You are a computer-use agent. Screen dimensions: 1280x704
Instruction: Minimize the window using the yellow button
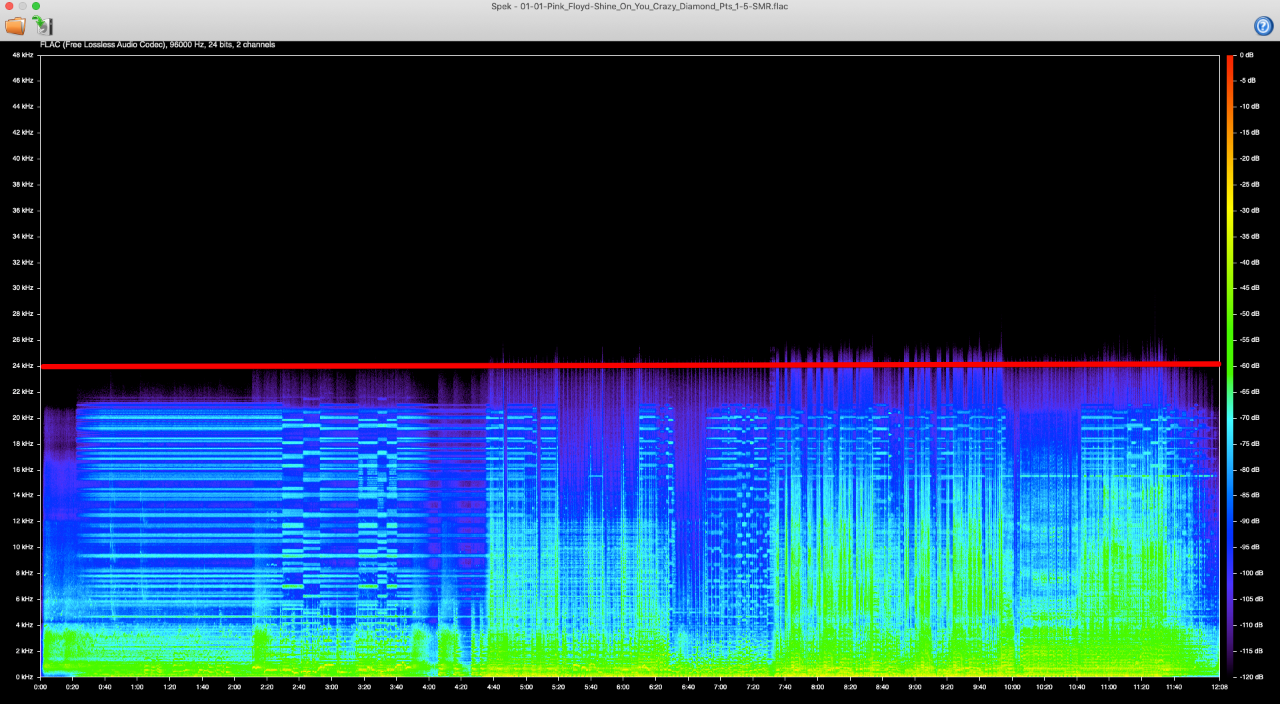pyautogui.click(x=22, y=6)
